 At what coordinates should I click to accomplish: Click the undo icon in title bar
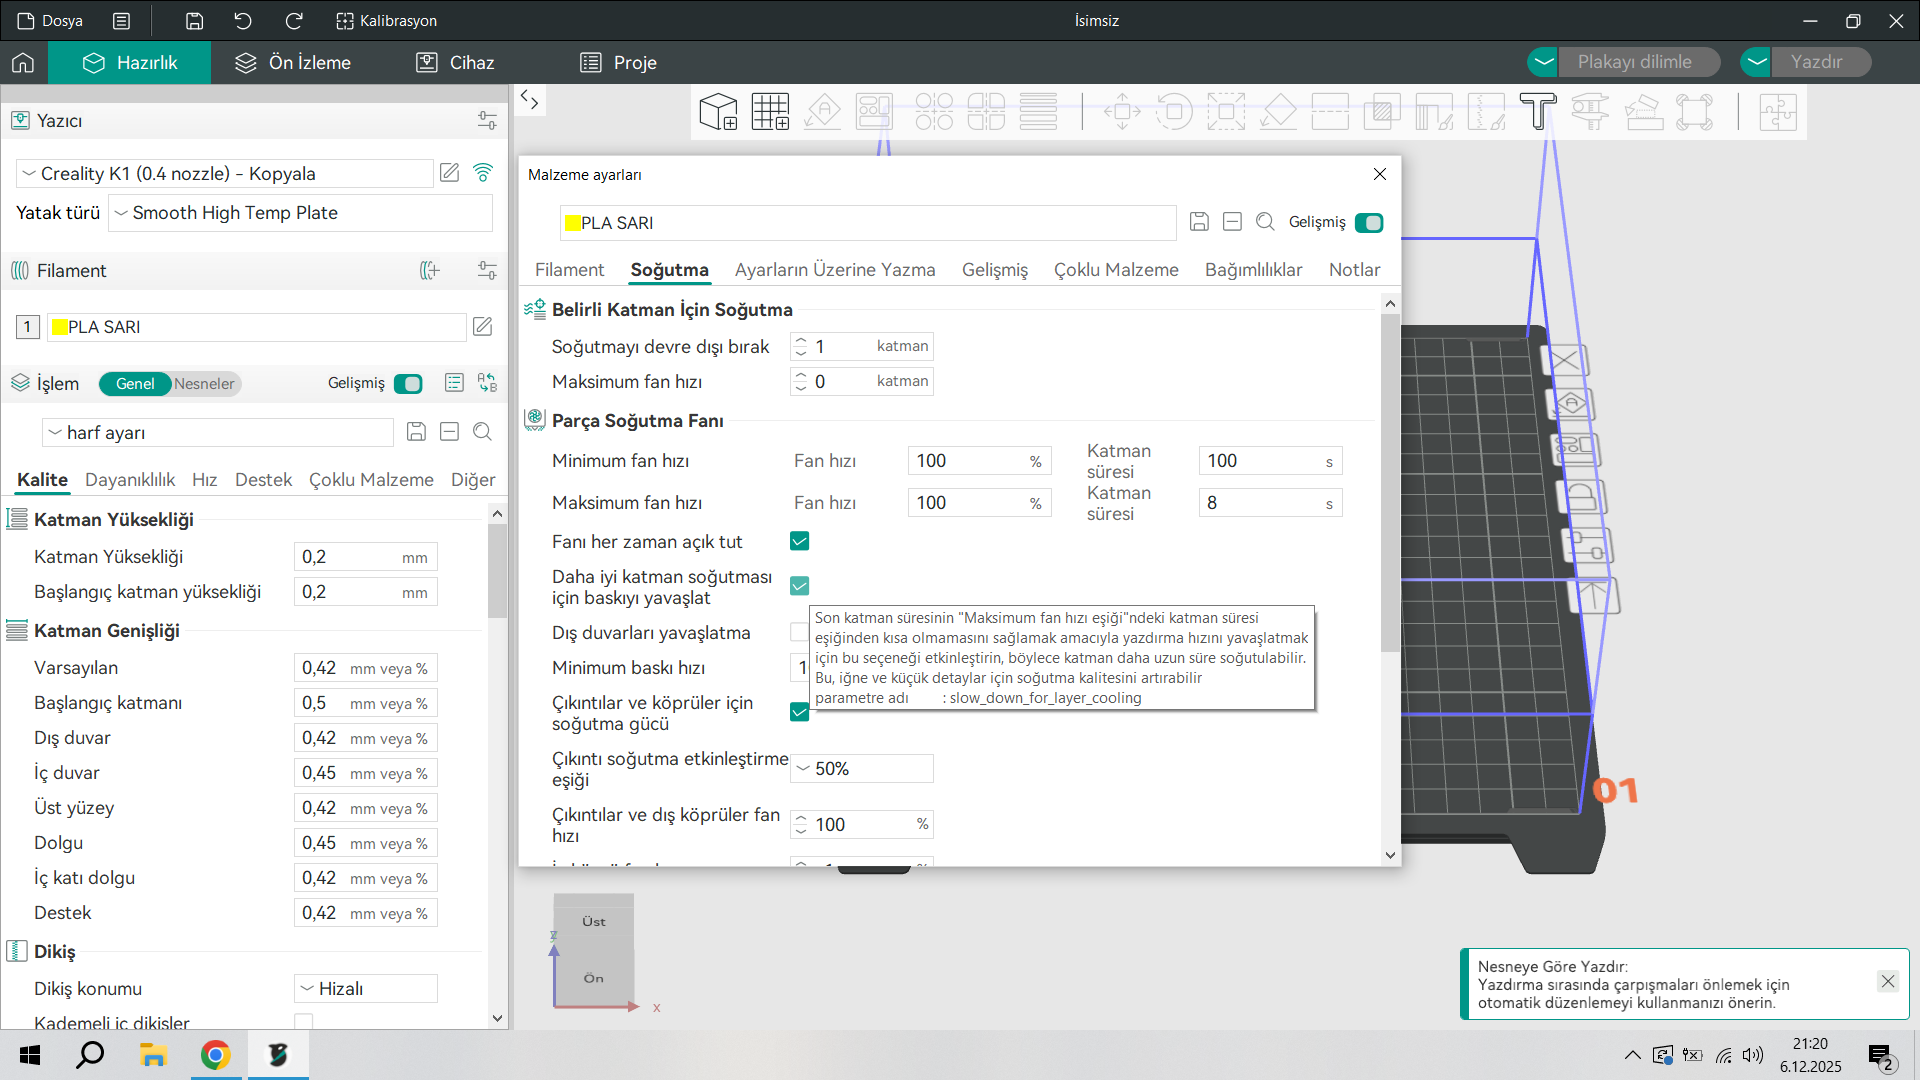tap(243, 21)
